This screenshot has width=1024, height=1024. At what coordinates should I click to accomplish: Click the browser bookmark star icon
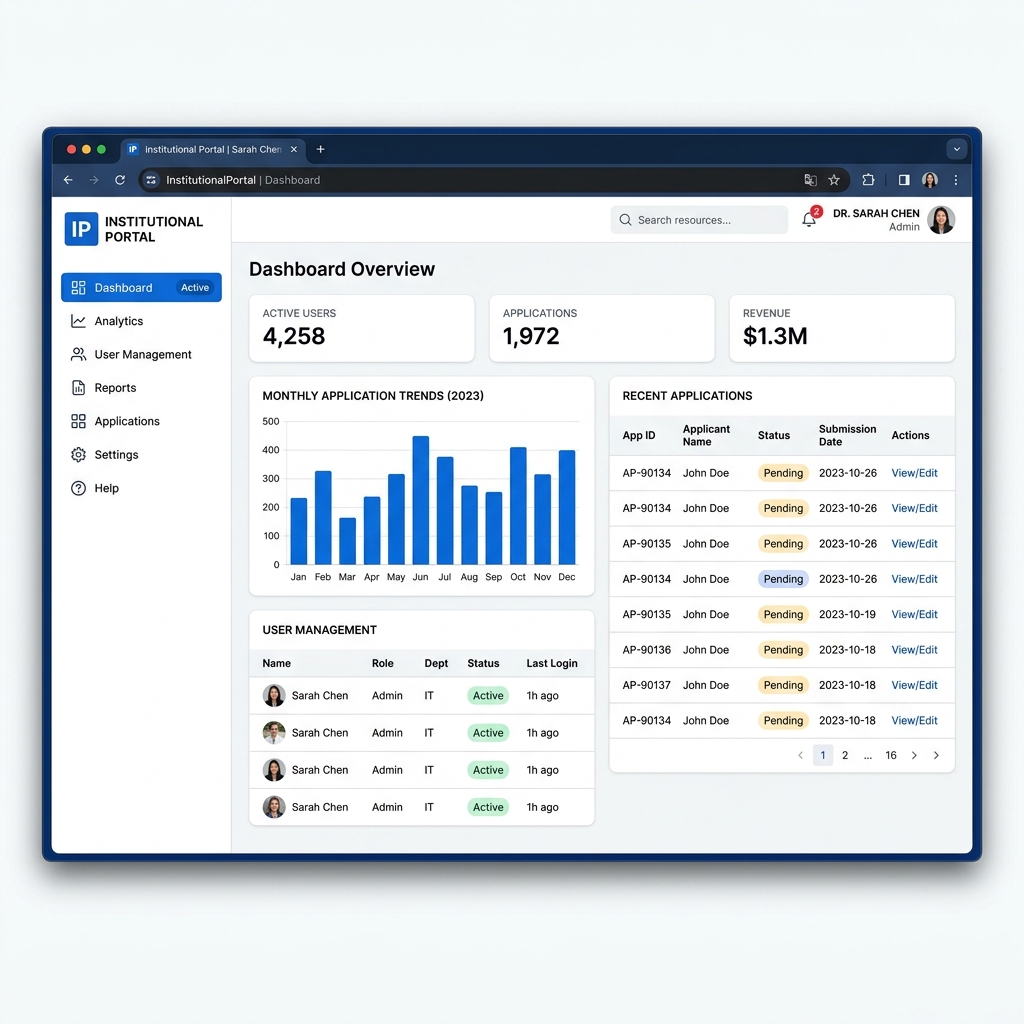(x=834, y=180)
